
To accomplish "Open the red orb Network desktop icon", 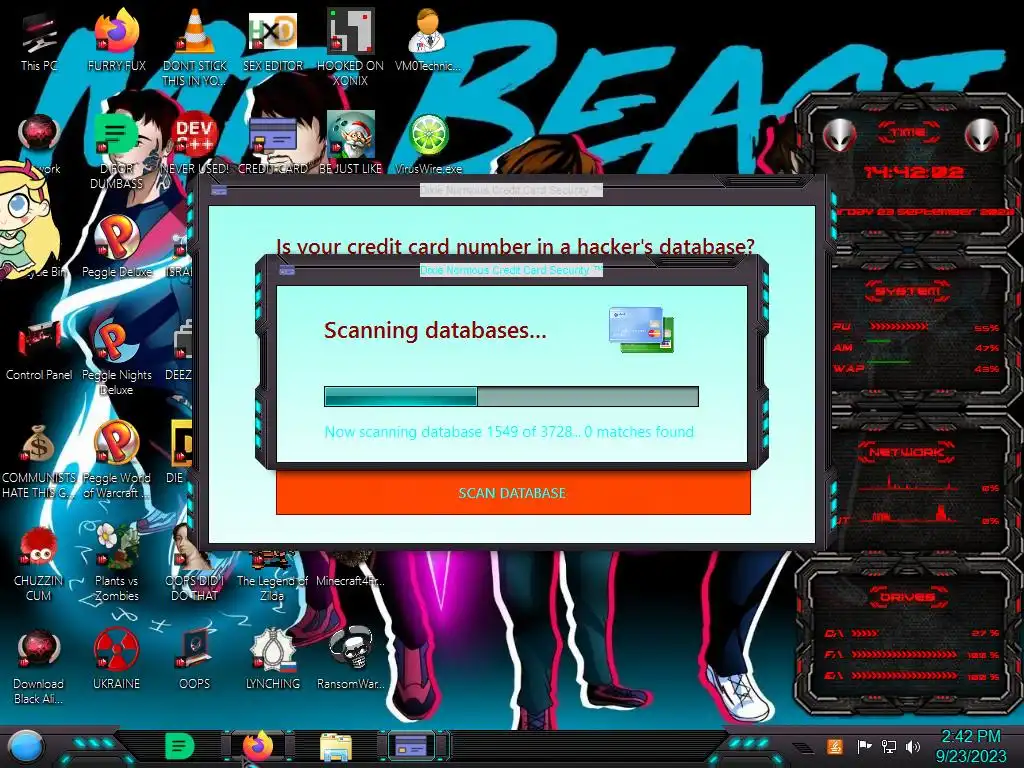I will [39, 144].
